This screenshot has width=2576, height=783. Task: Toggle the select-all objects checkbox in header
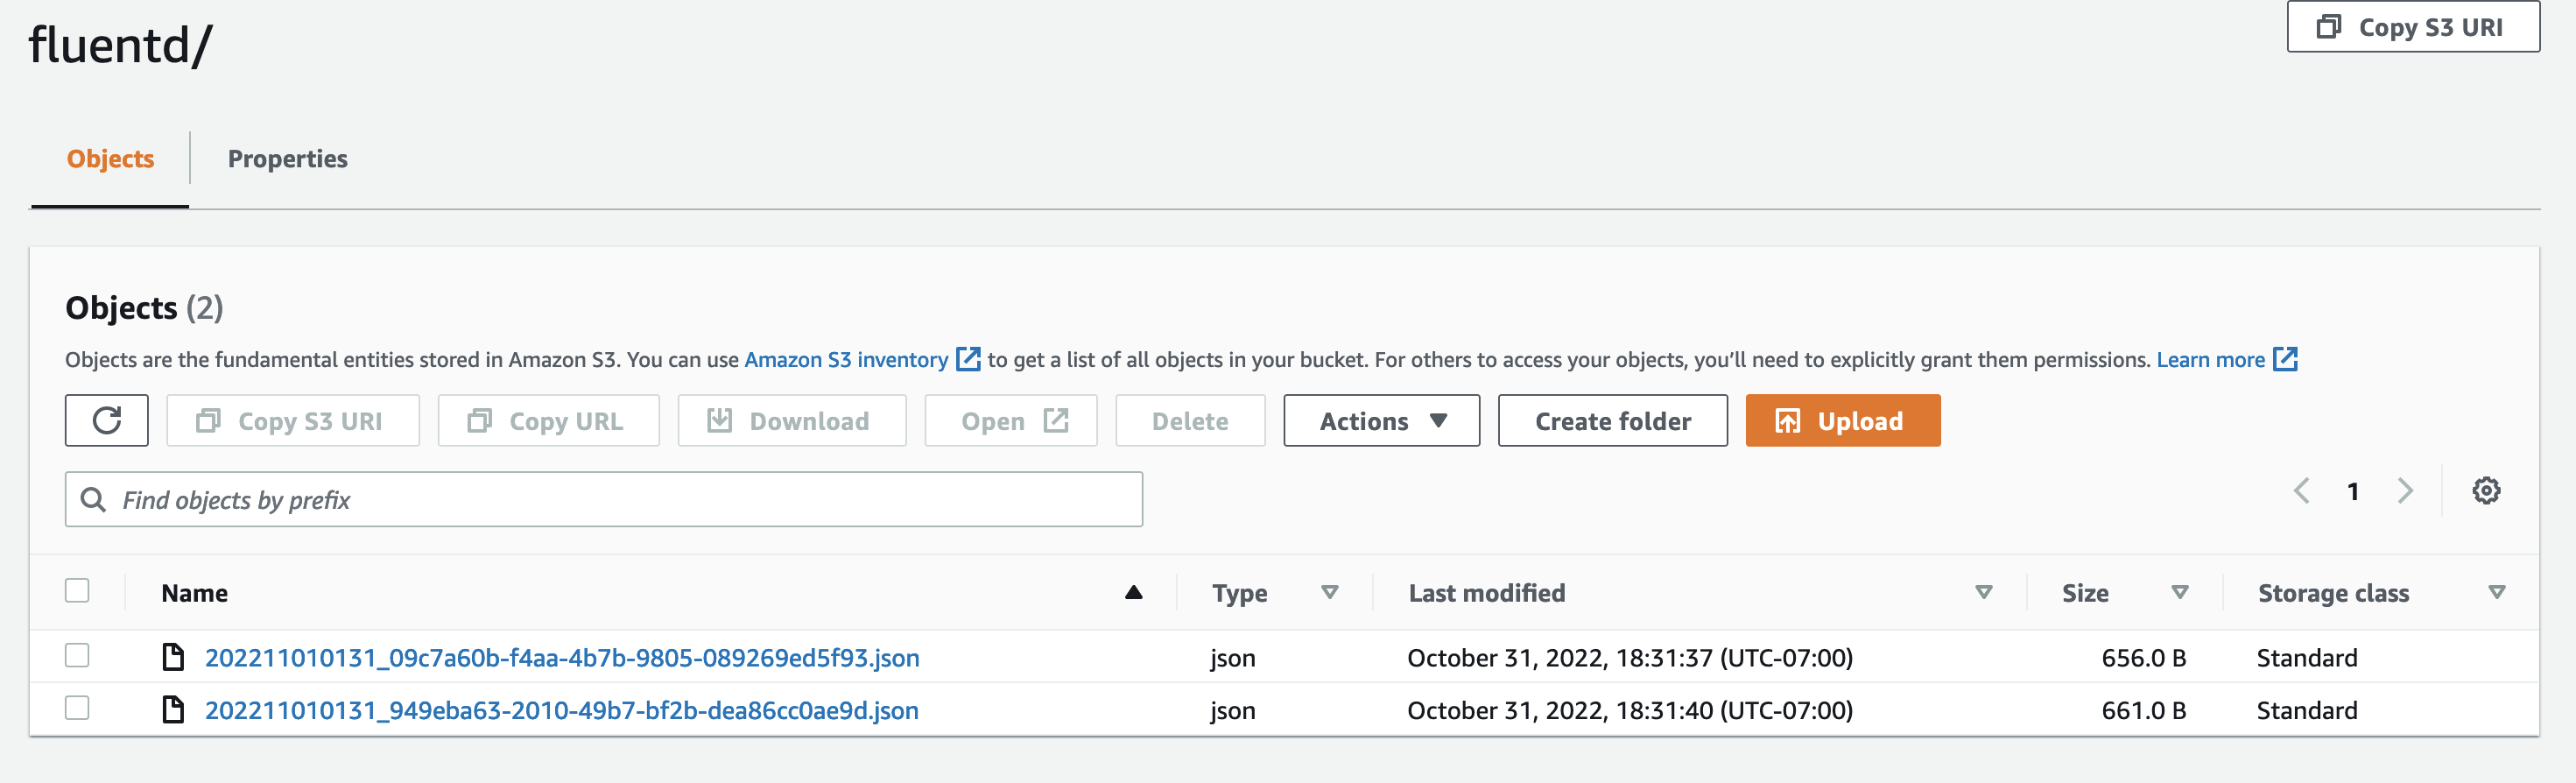[77, 591]
